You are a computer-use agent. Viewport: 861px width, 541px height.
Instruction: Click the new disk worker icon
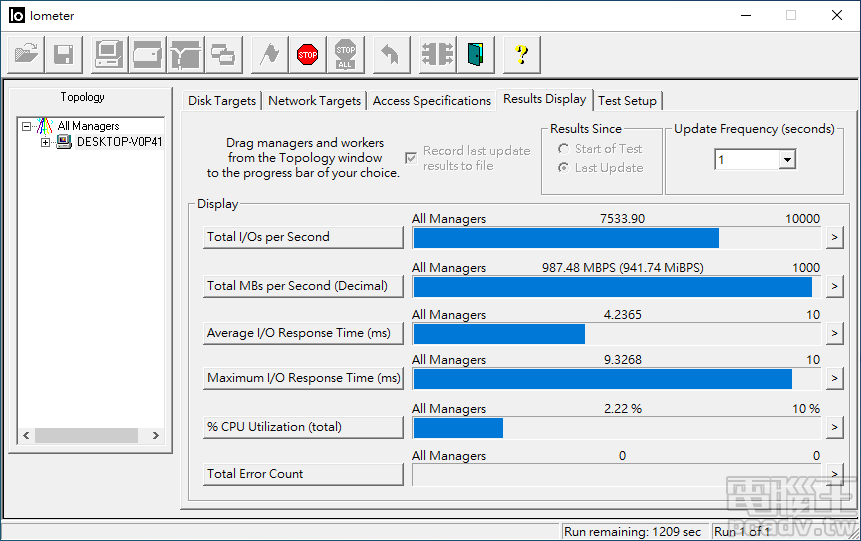coord(147,54)
